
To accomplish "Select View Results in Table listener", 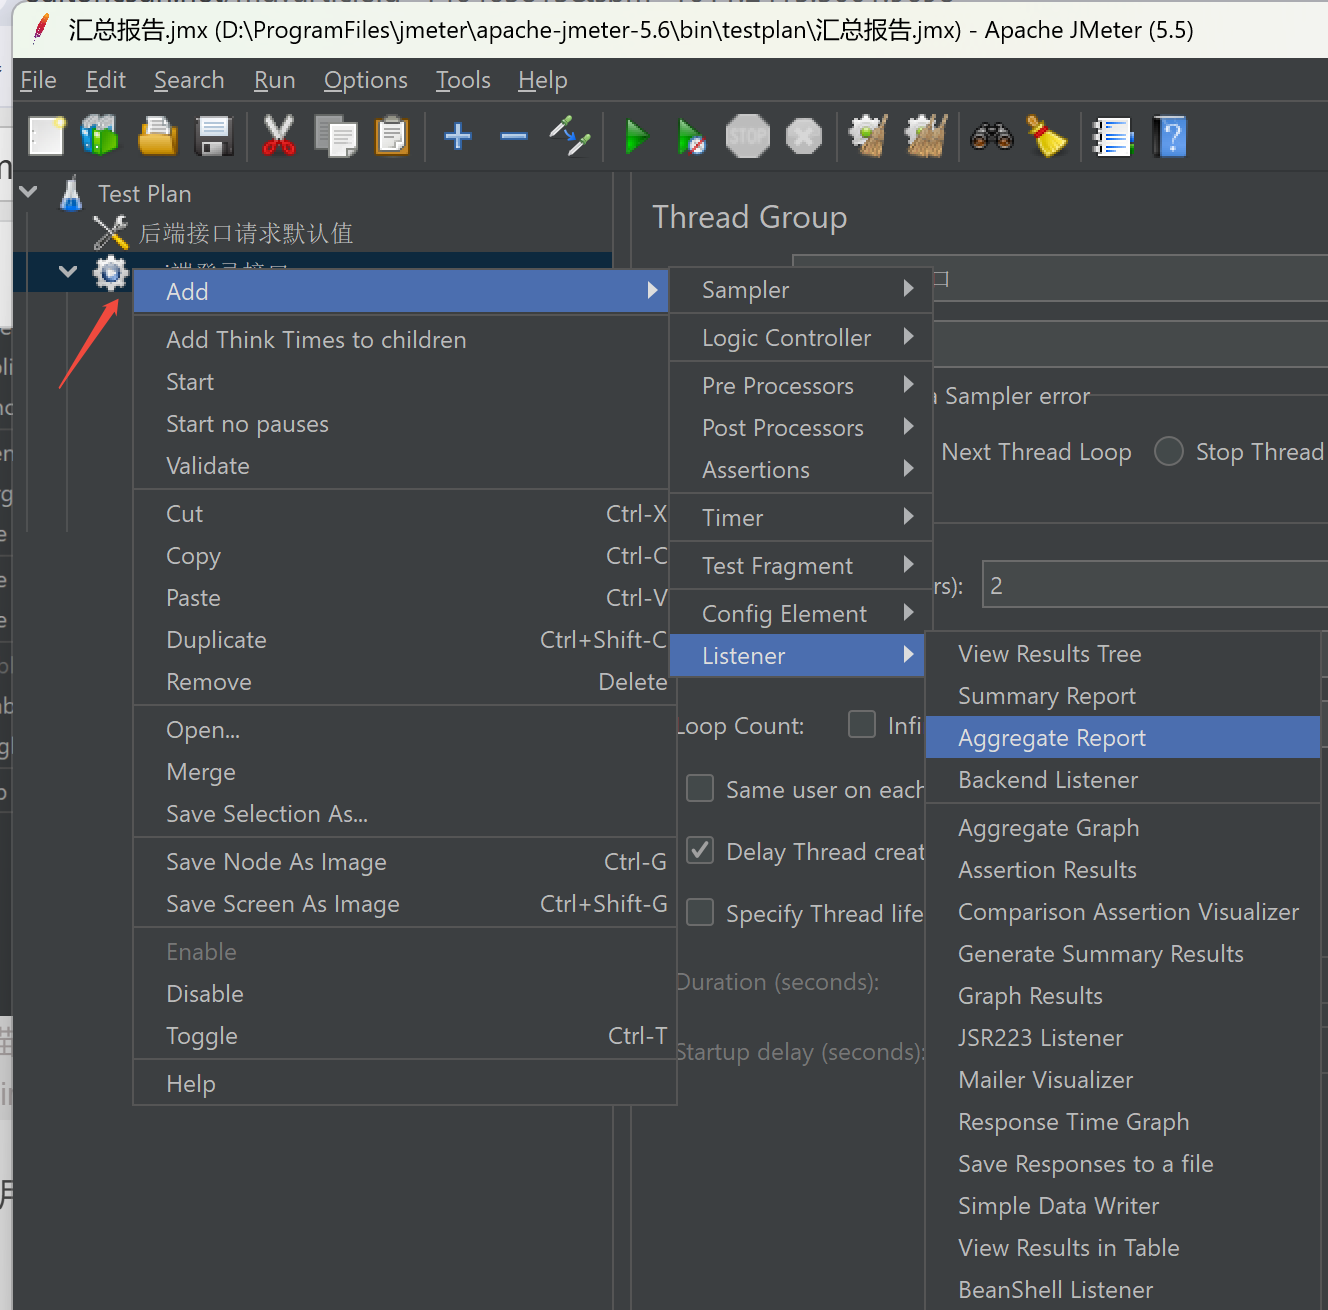I will (x=1124, y=1248).
